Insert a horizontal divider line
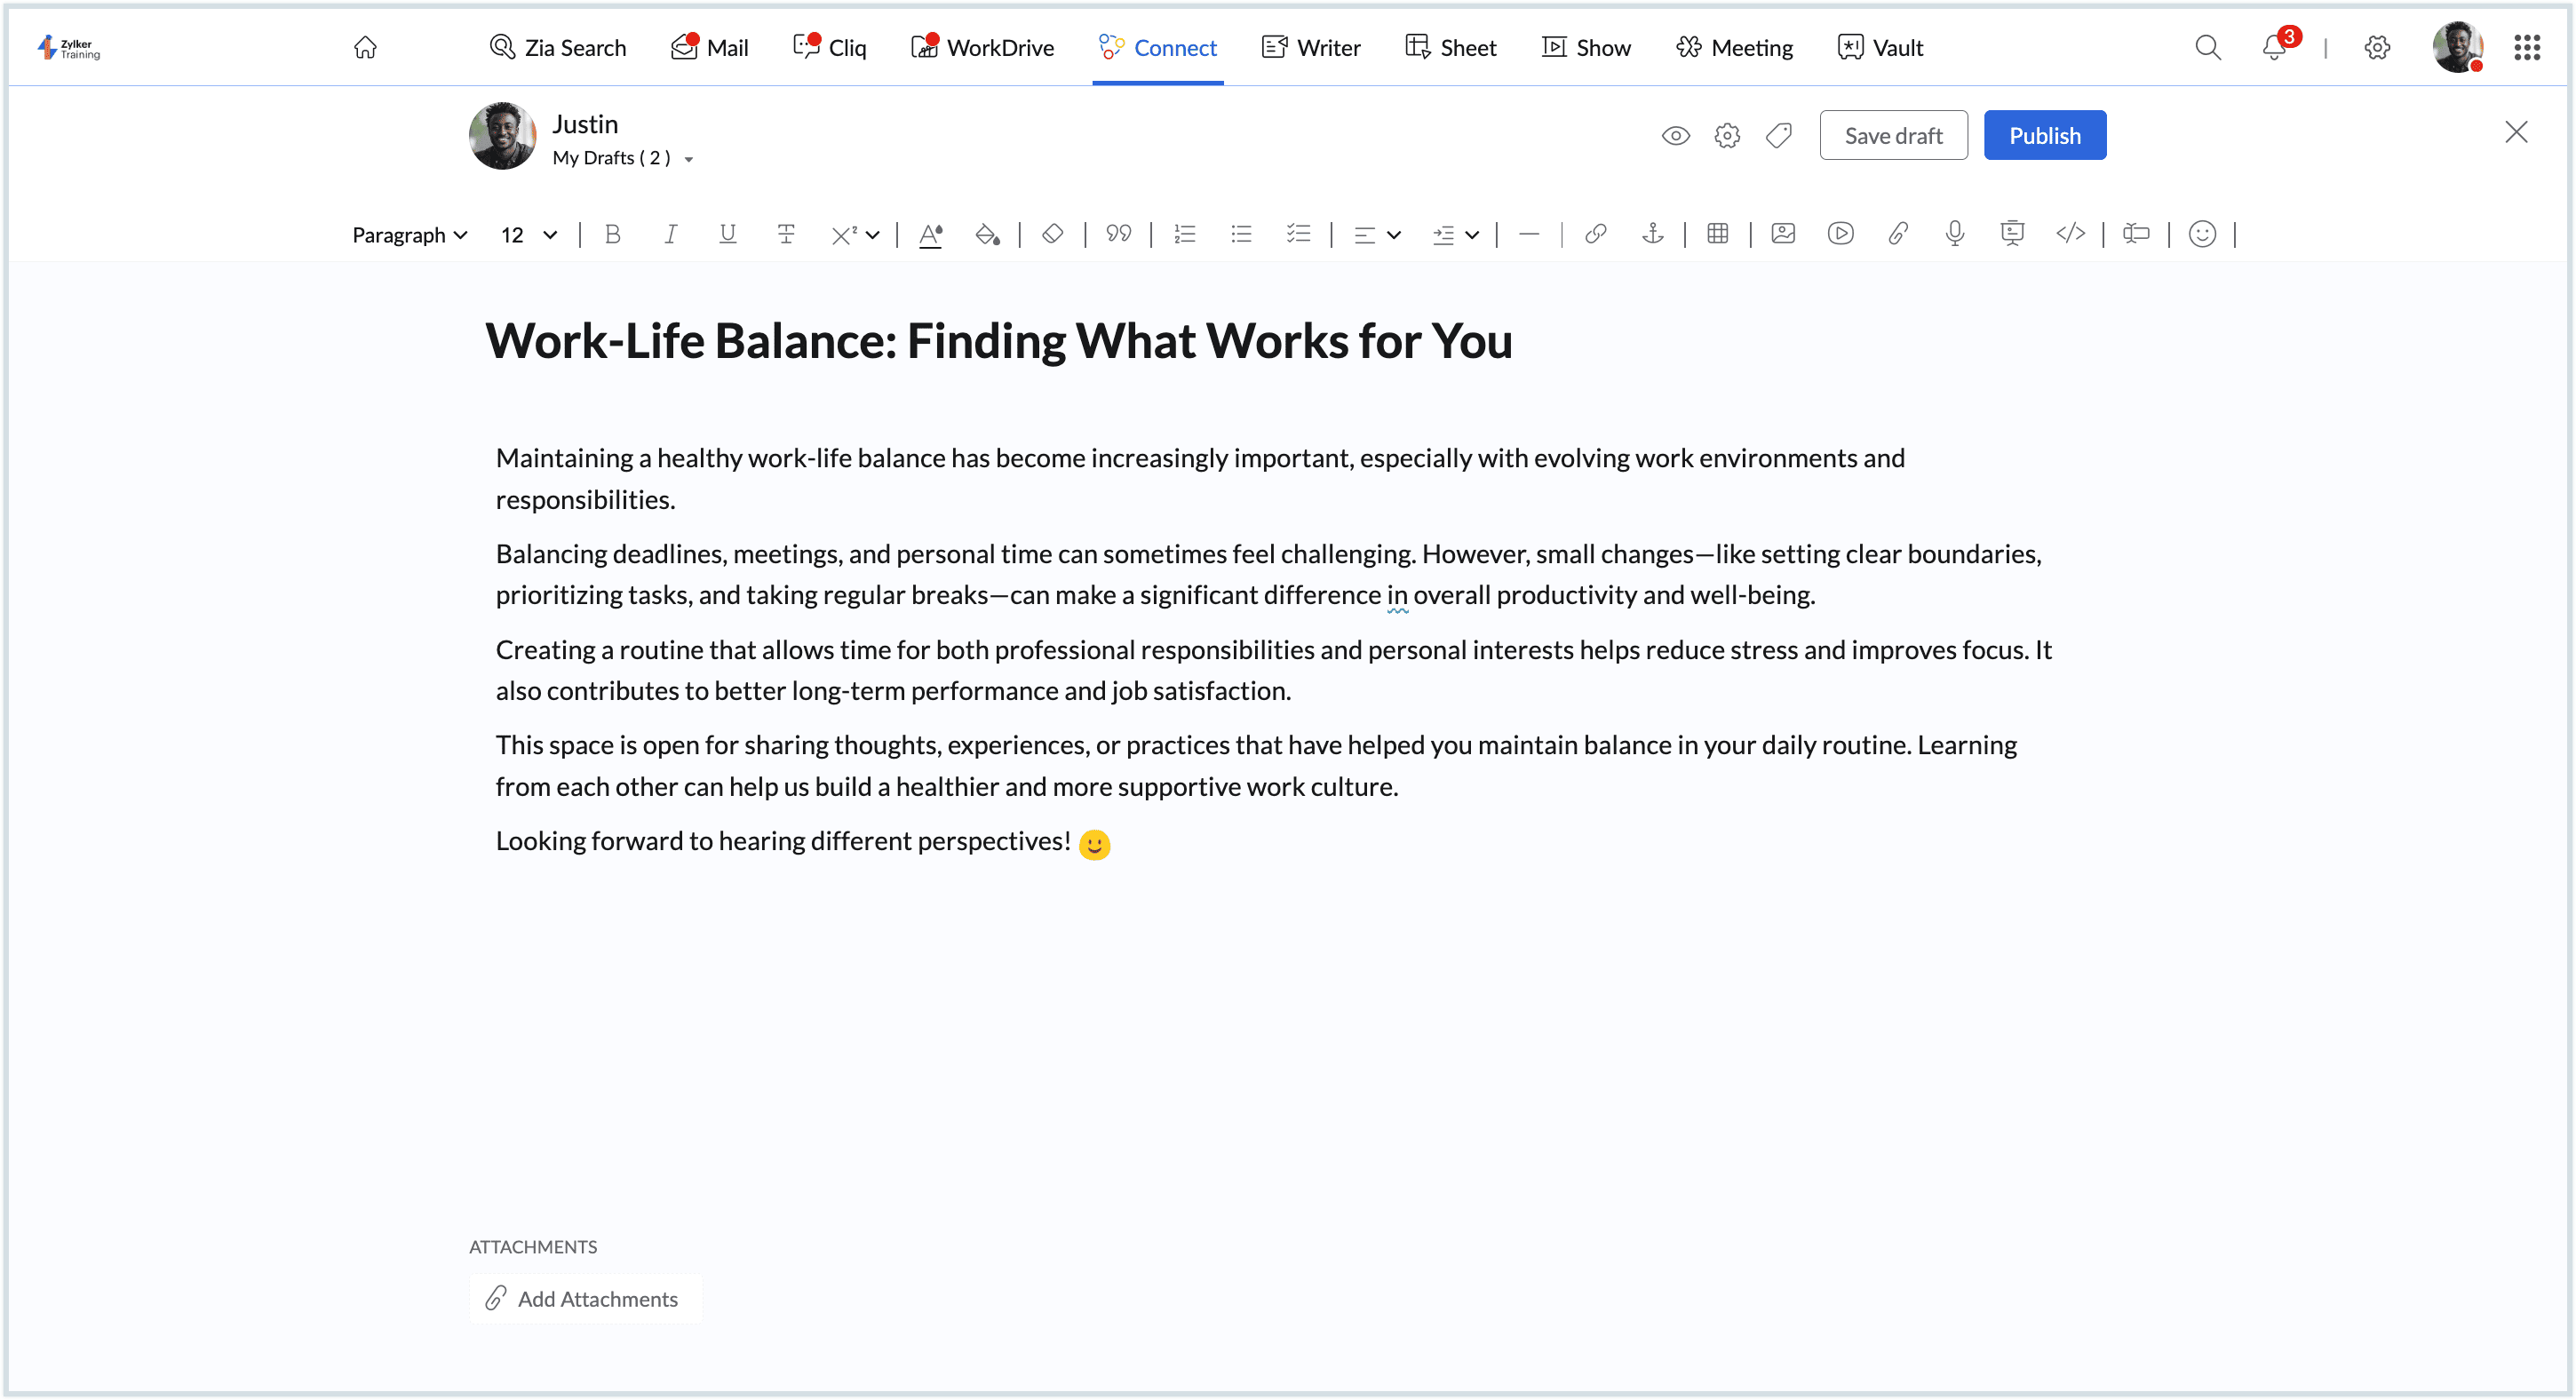The width and height of the screenshot is (2576, 1400). [x=1529, y=234]
